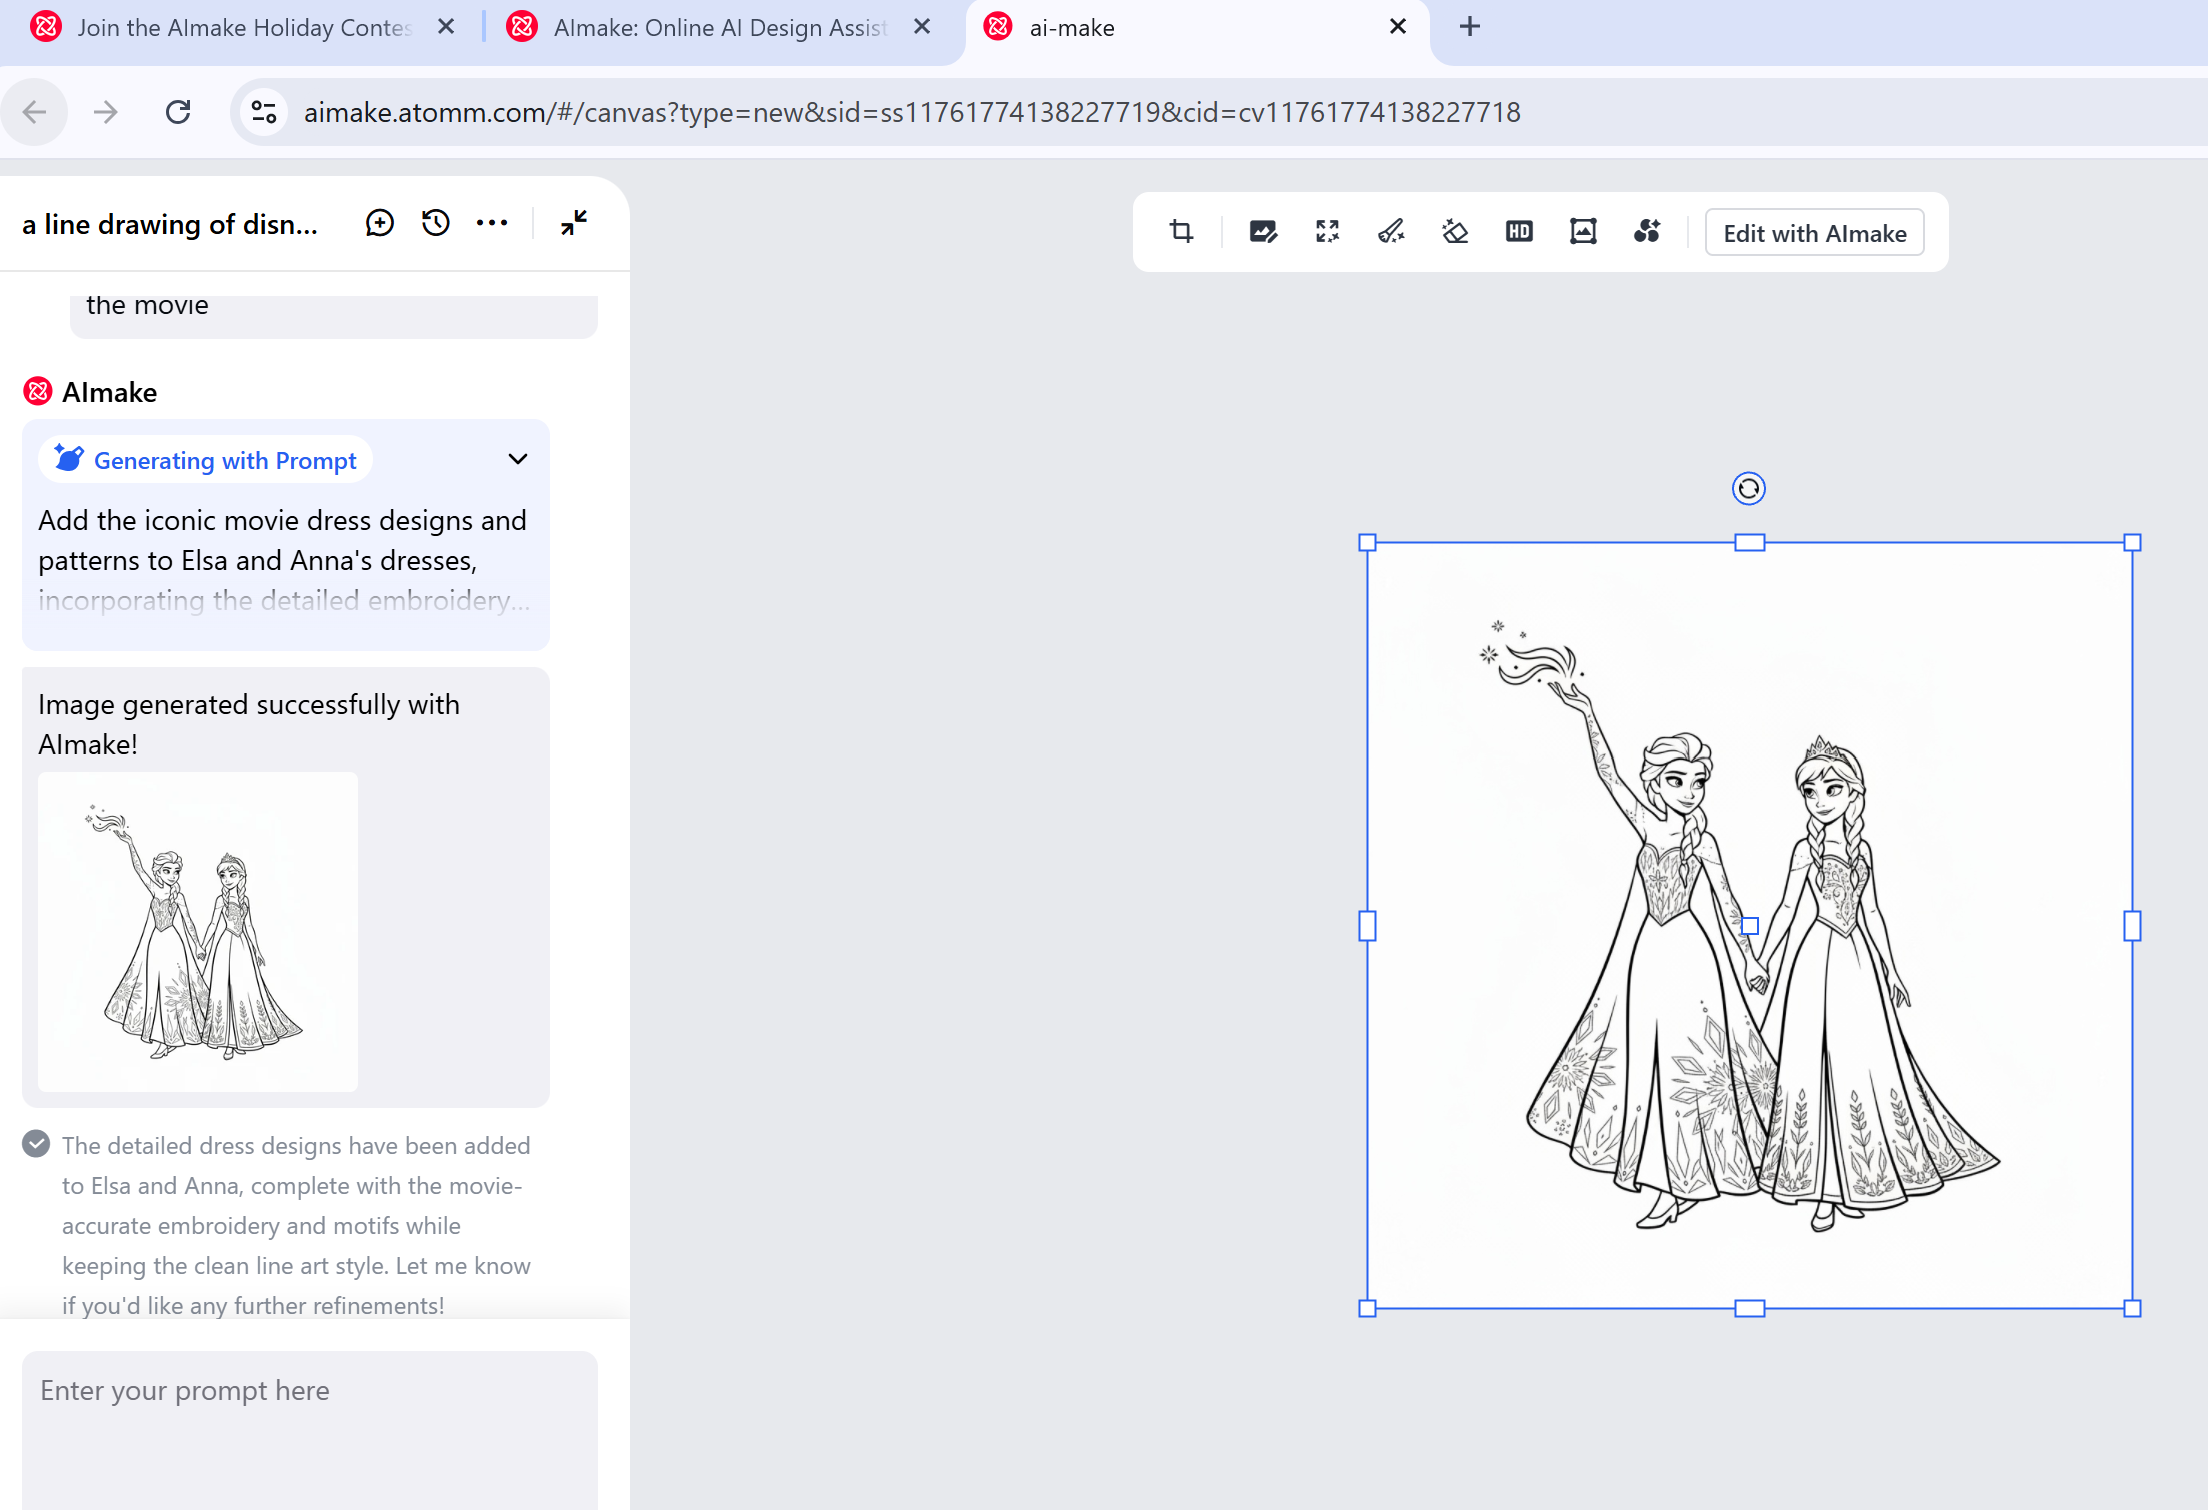The image size is (2208, 1510).
Task: Collapse the chat sidebar panel
Action: pos(573,222)
